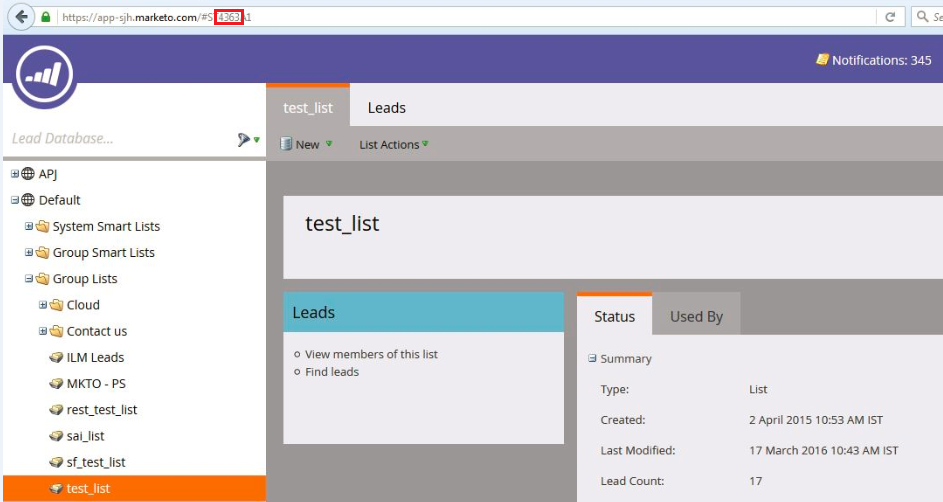Collapse the Group Lists folder
Image resolution: width=943 pixels, height=502 pixels.
click(29, 278)
